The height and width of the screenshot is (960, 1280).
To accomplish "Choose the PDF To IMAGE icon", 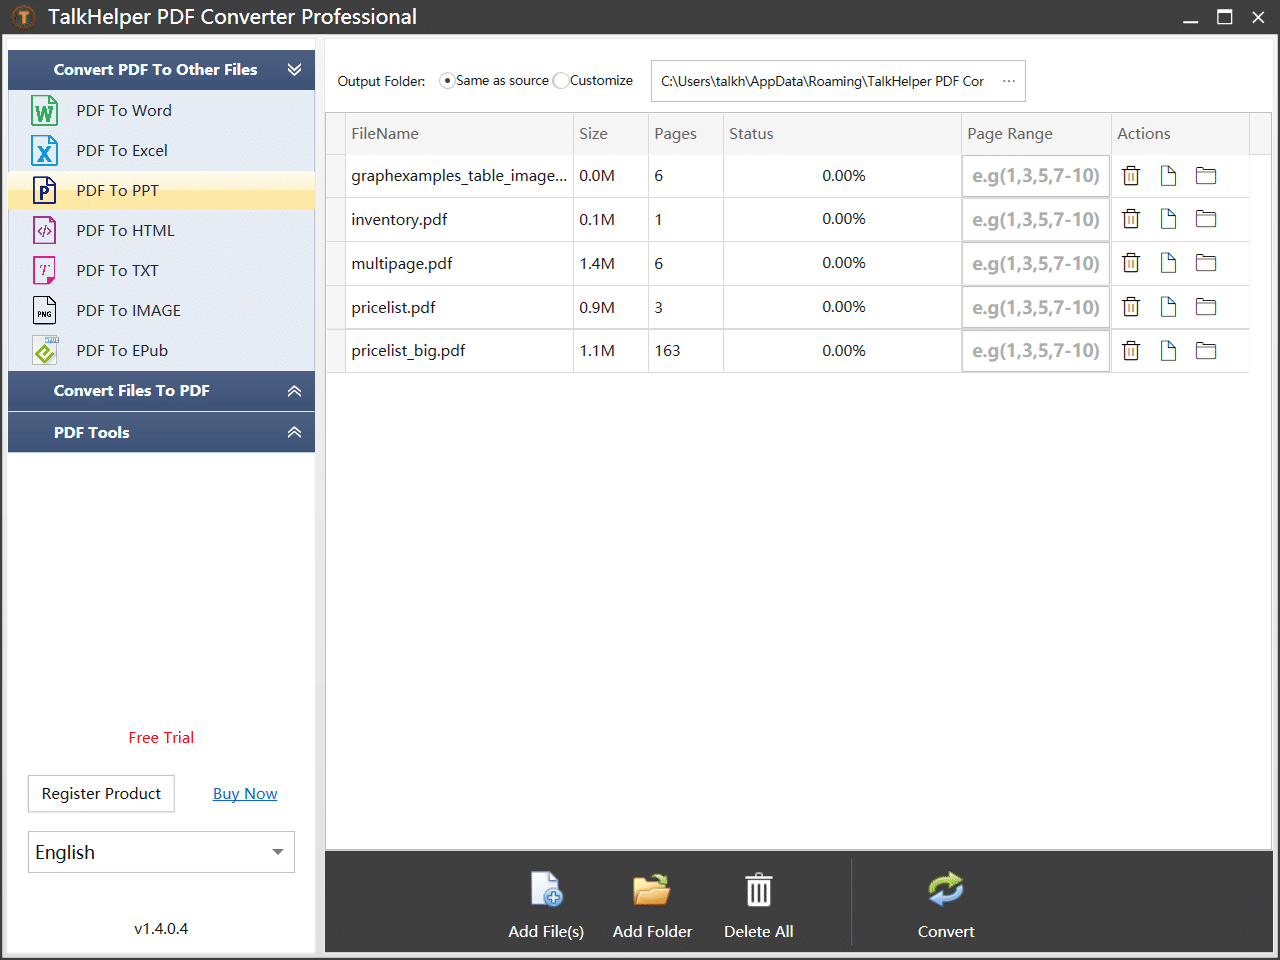I will 45,310.
